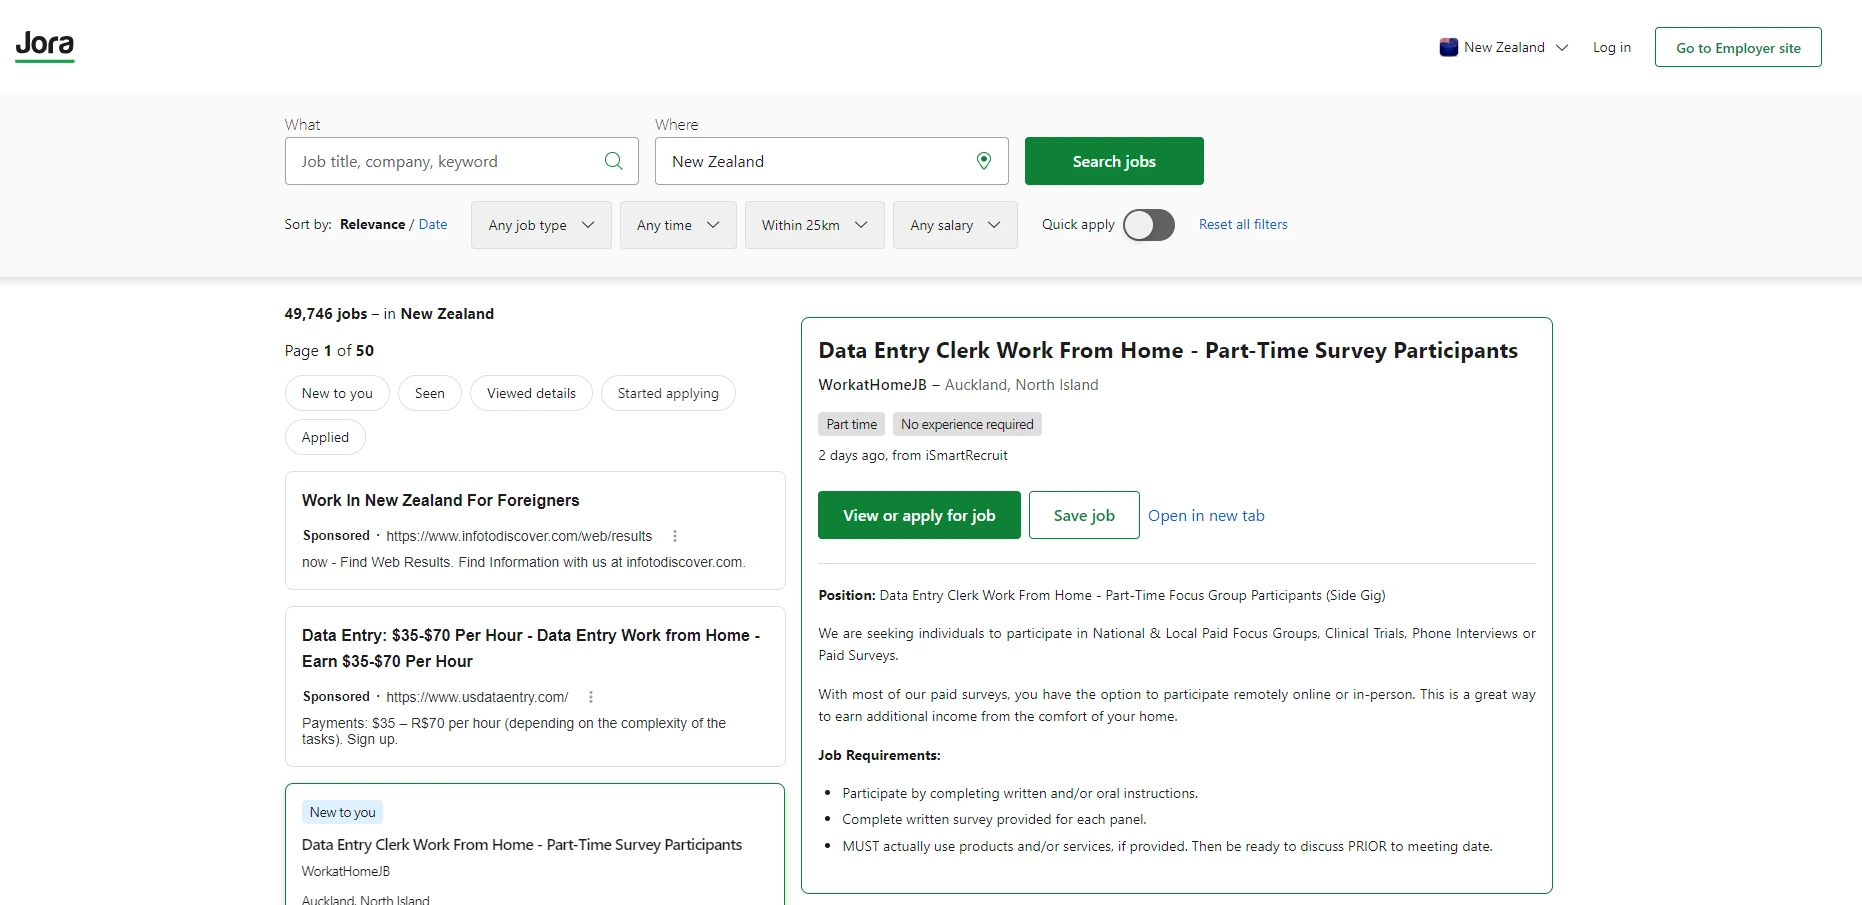Select the New to you filter chip

pos(337,393)
